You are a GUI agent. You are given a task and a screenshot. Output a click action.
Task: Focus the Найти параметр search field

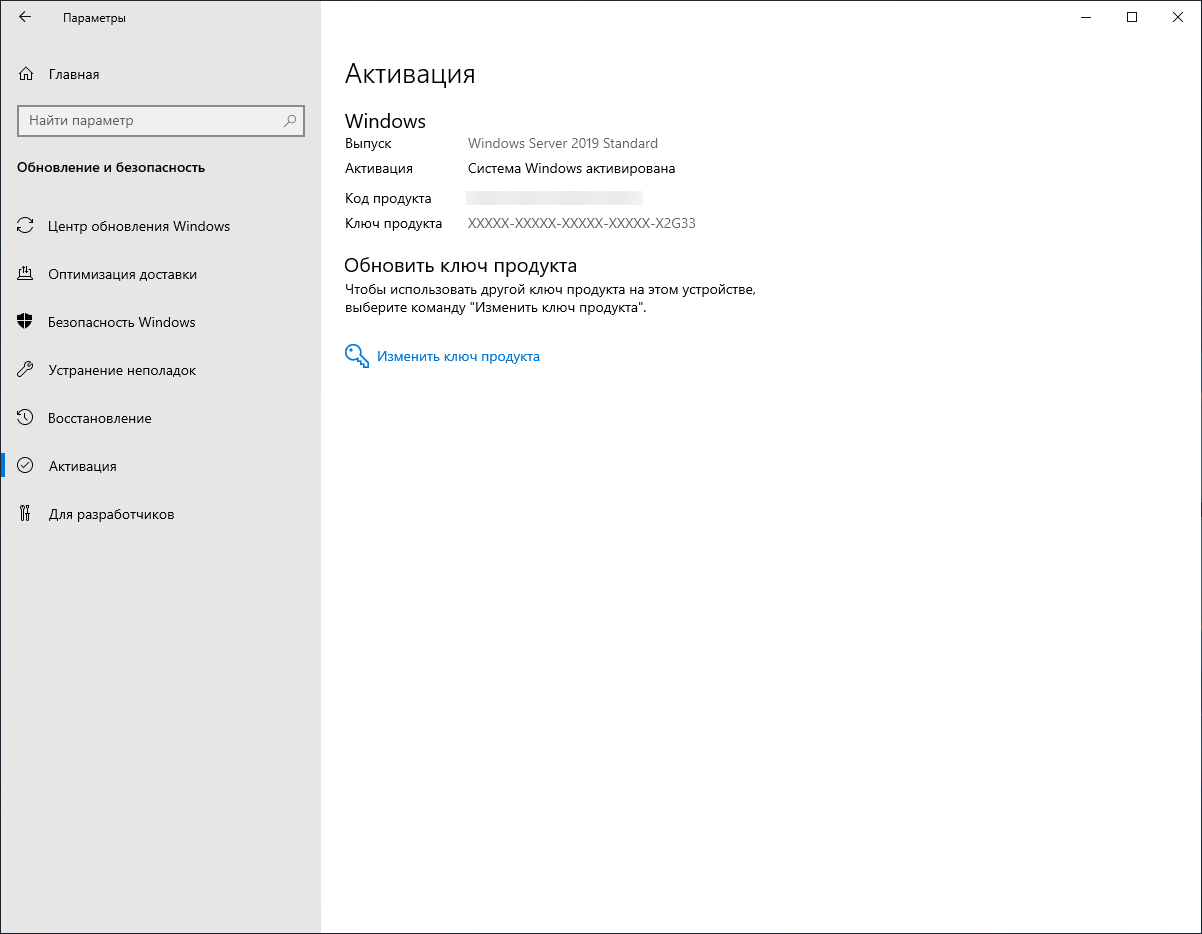161,120
